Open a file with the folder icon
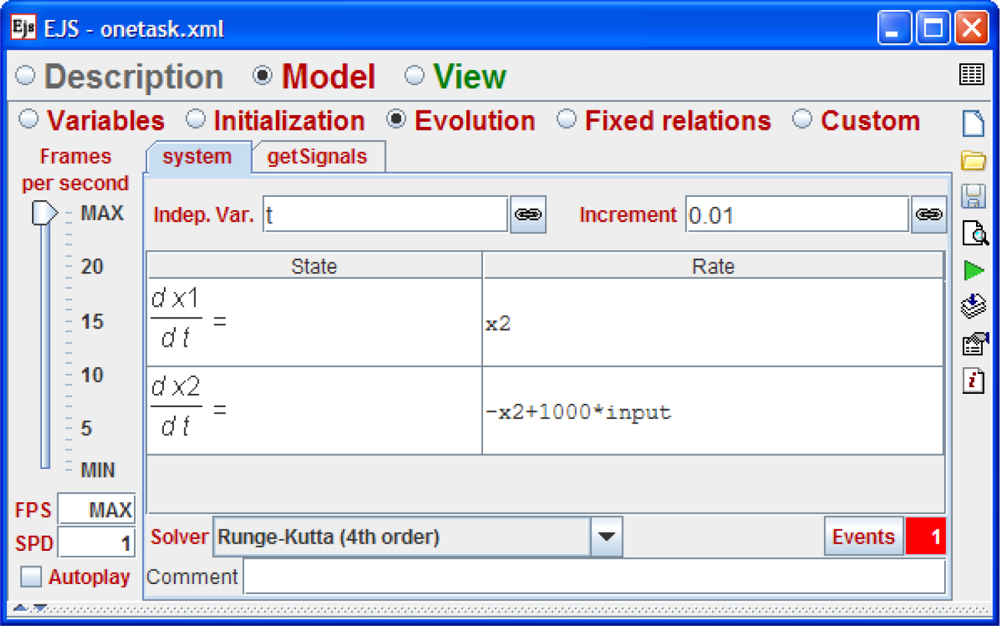 pyautogui.click(x=973, y=161)
